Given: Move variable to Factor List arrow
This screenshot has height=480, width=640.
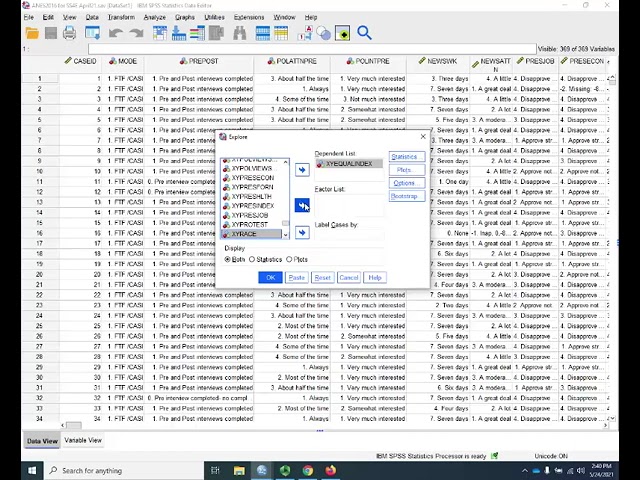Looking at the screenshot, I should coord(302,205).
